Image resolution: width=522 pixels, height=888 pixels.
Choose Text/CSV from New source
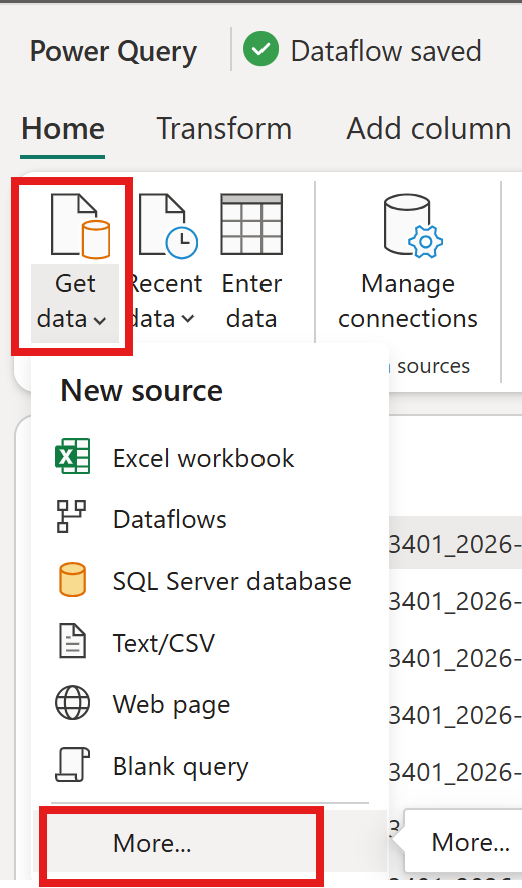[209, 643]
